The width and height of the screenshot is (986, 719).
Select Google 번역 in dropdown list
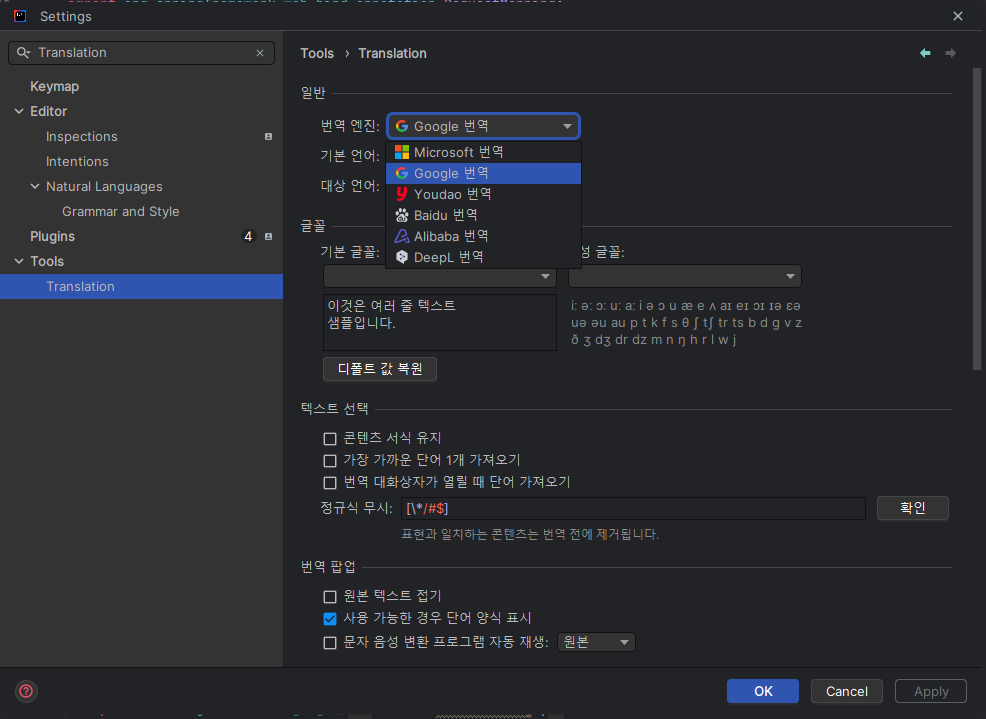[x=483, y=173]
